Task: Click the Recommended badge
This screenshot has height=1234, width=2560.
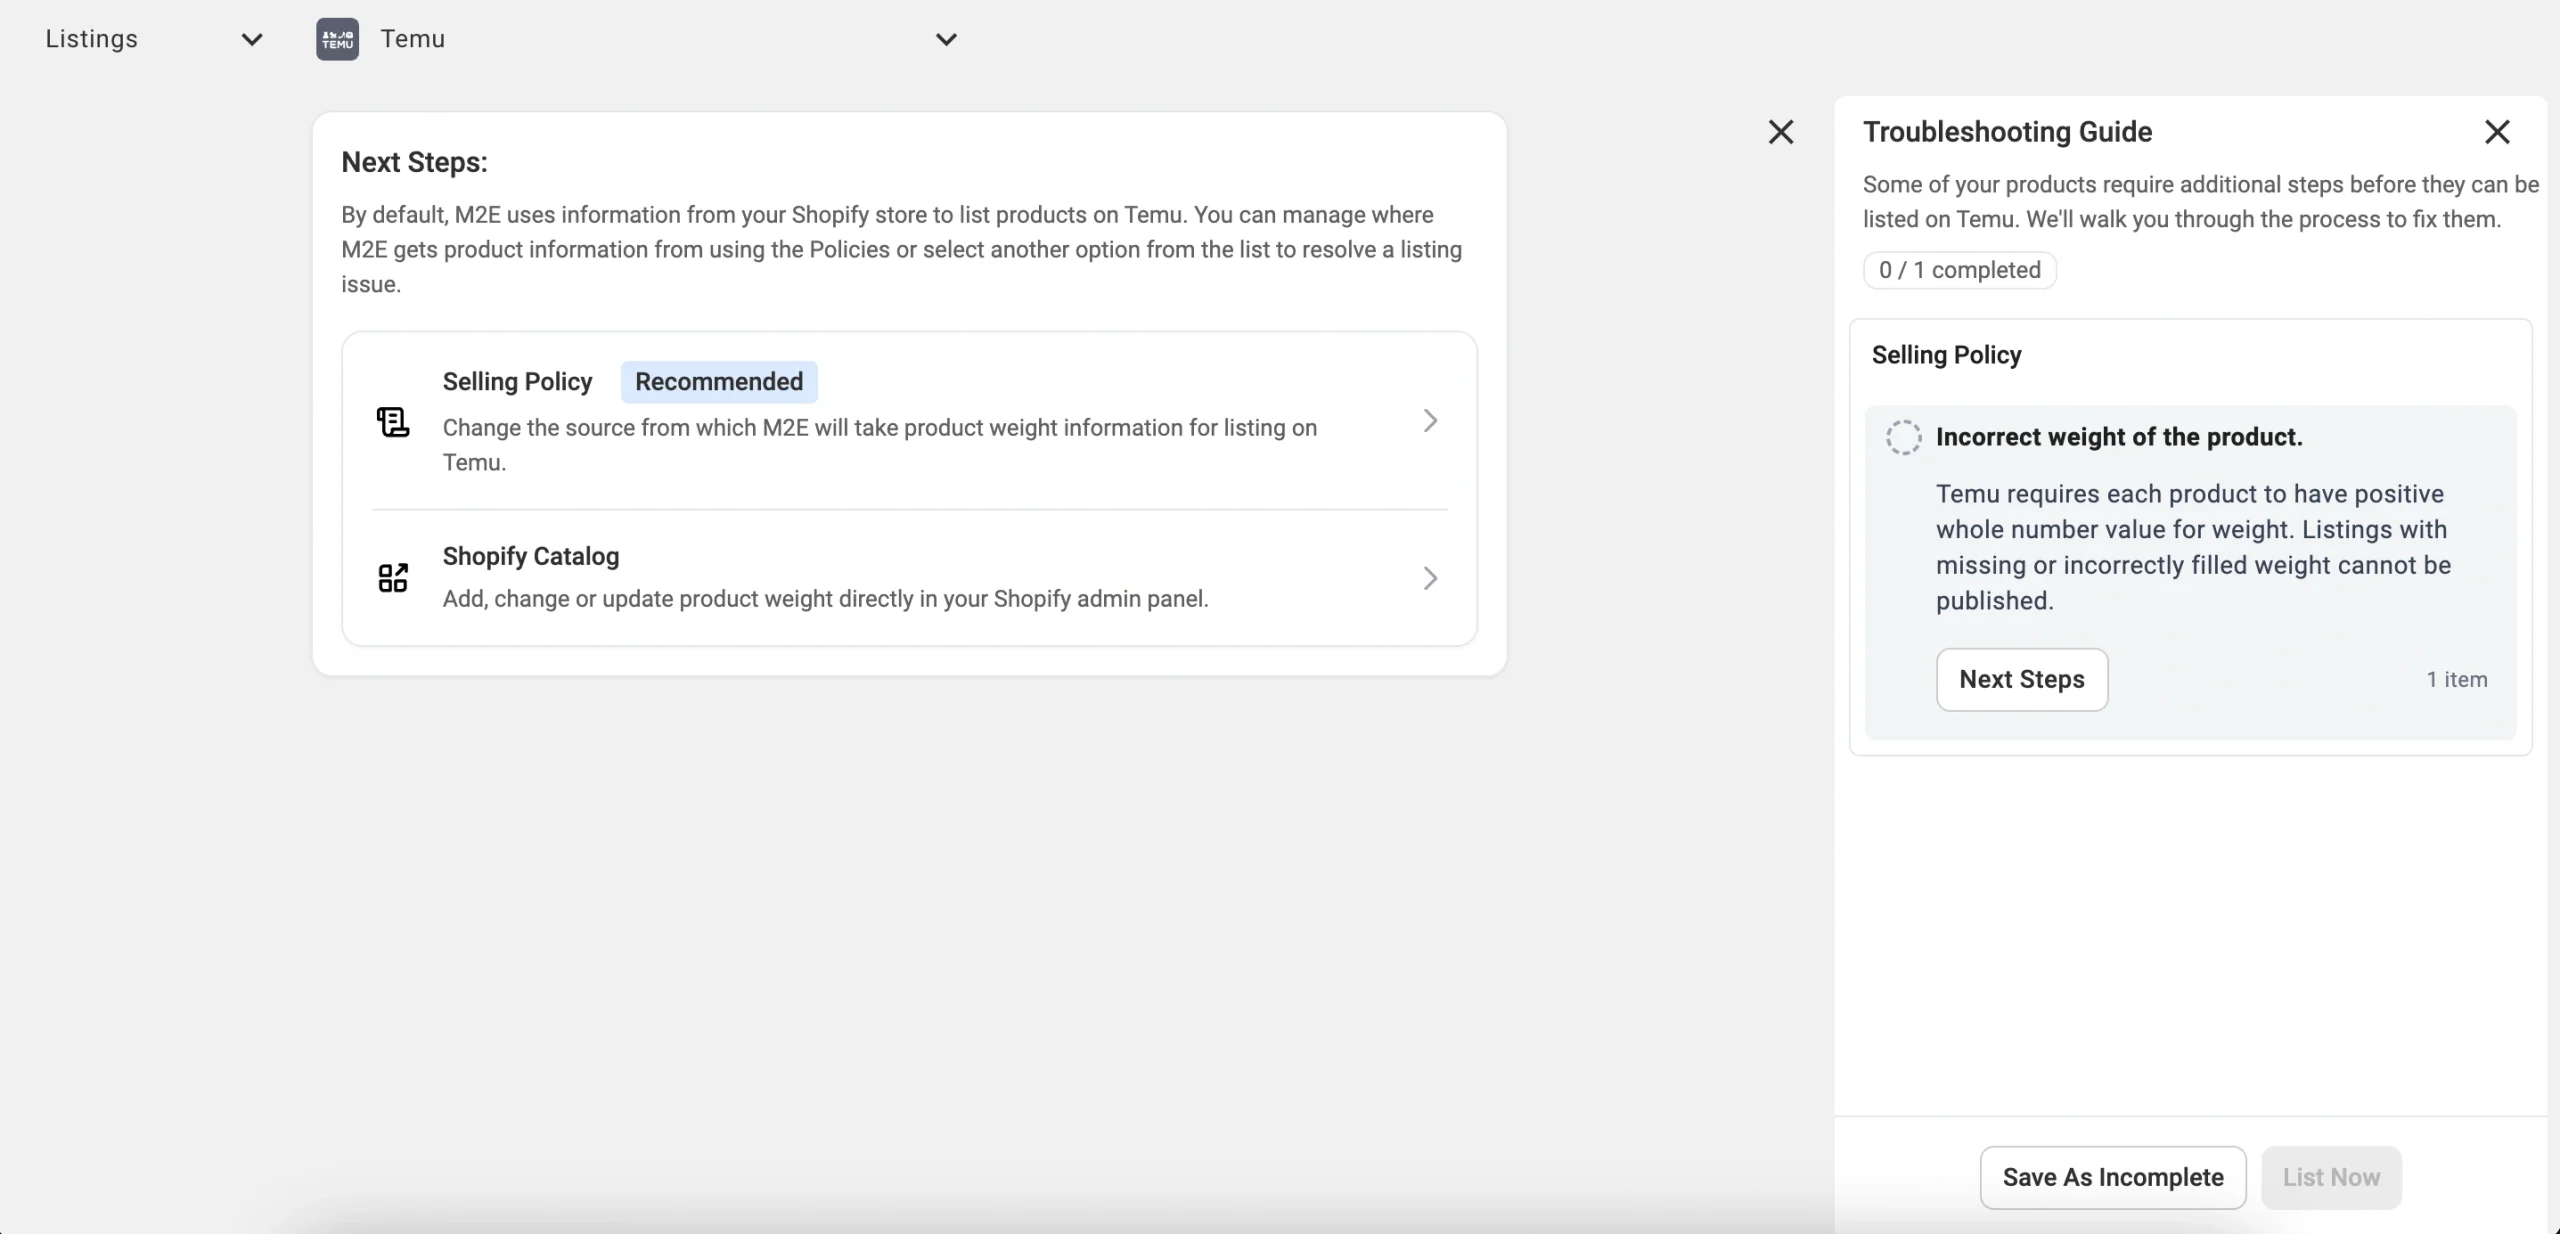Action: 718,382
